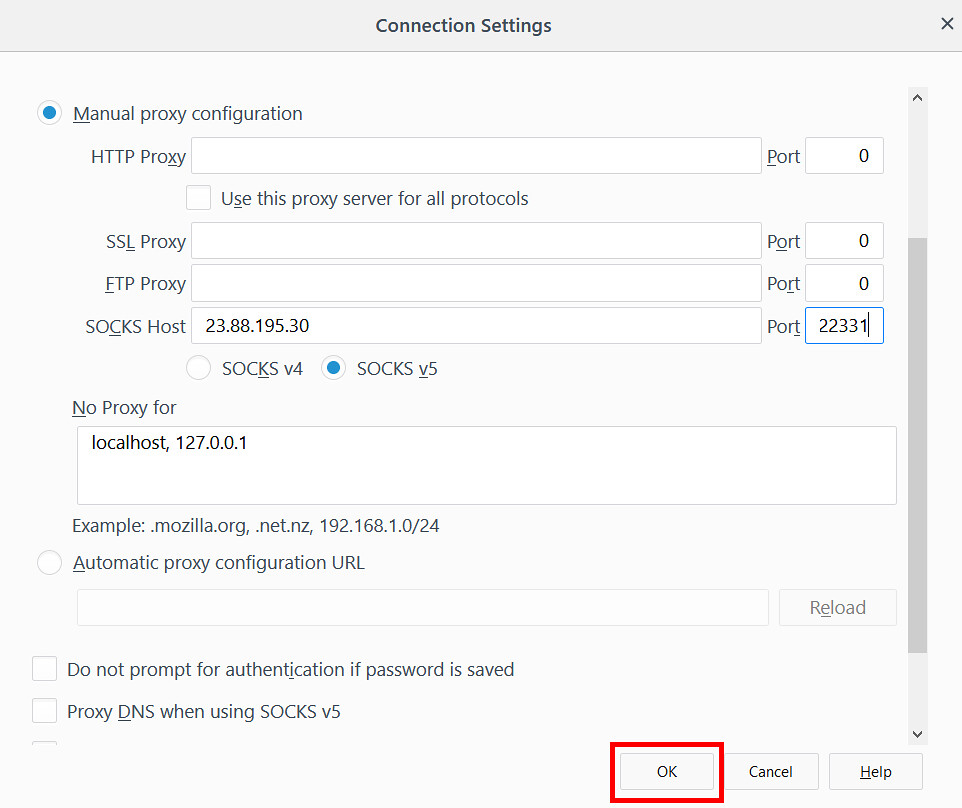Viewport: 962px width, 808px height.
Task: Close the Connection Settings dialog
Action: click(947, 24)
